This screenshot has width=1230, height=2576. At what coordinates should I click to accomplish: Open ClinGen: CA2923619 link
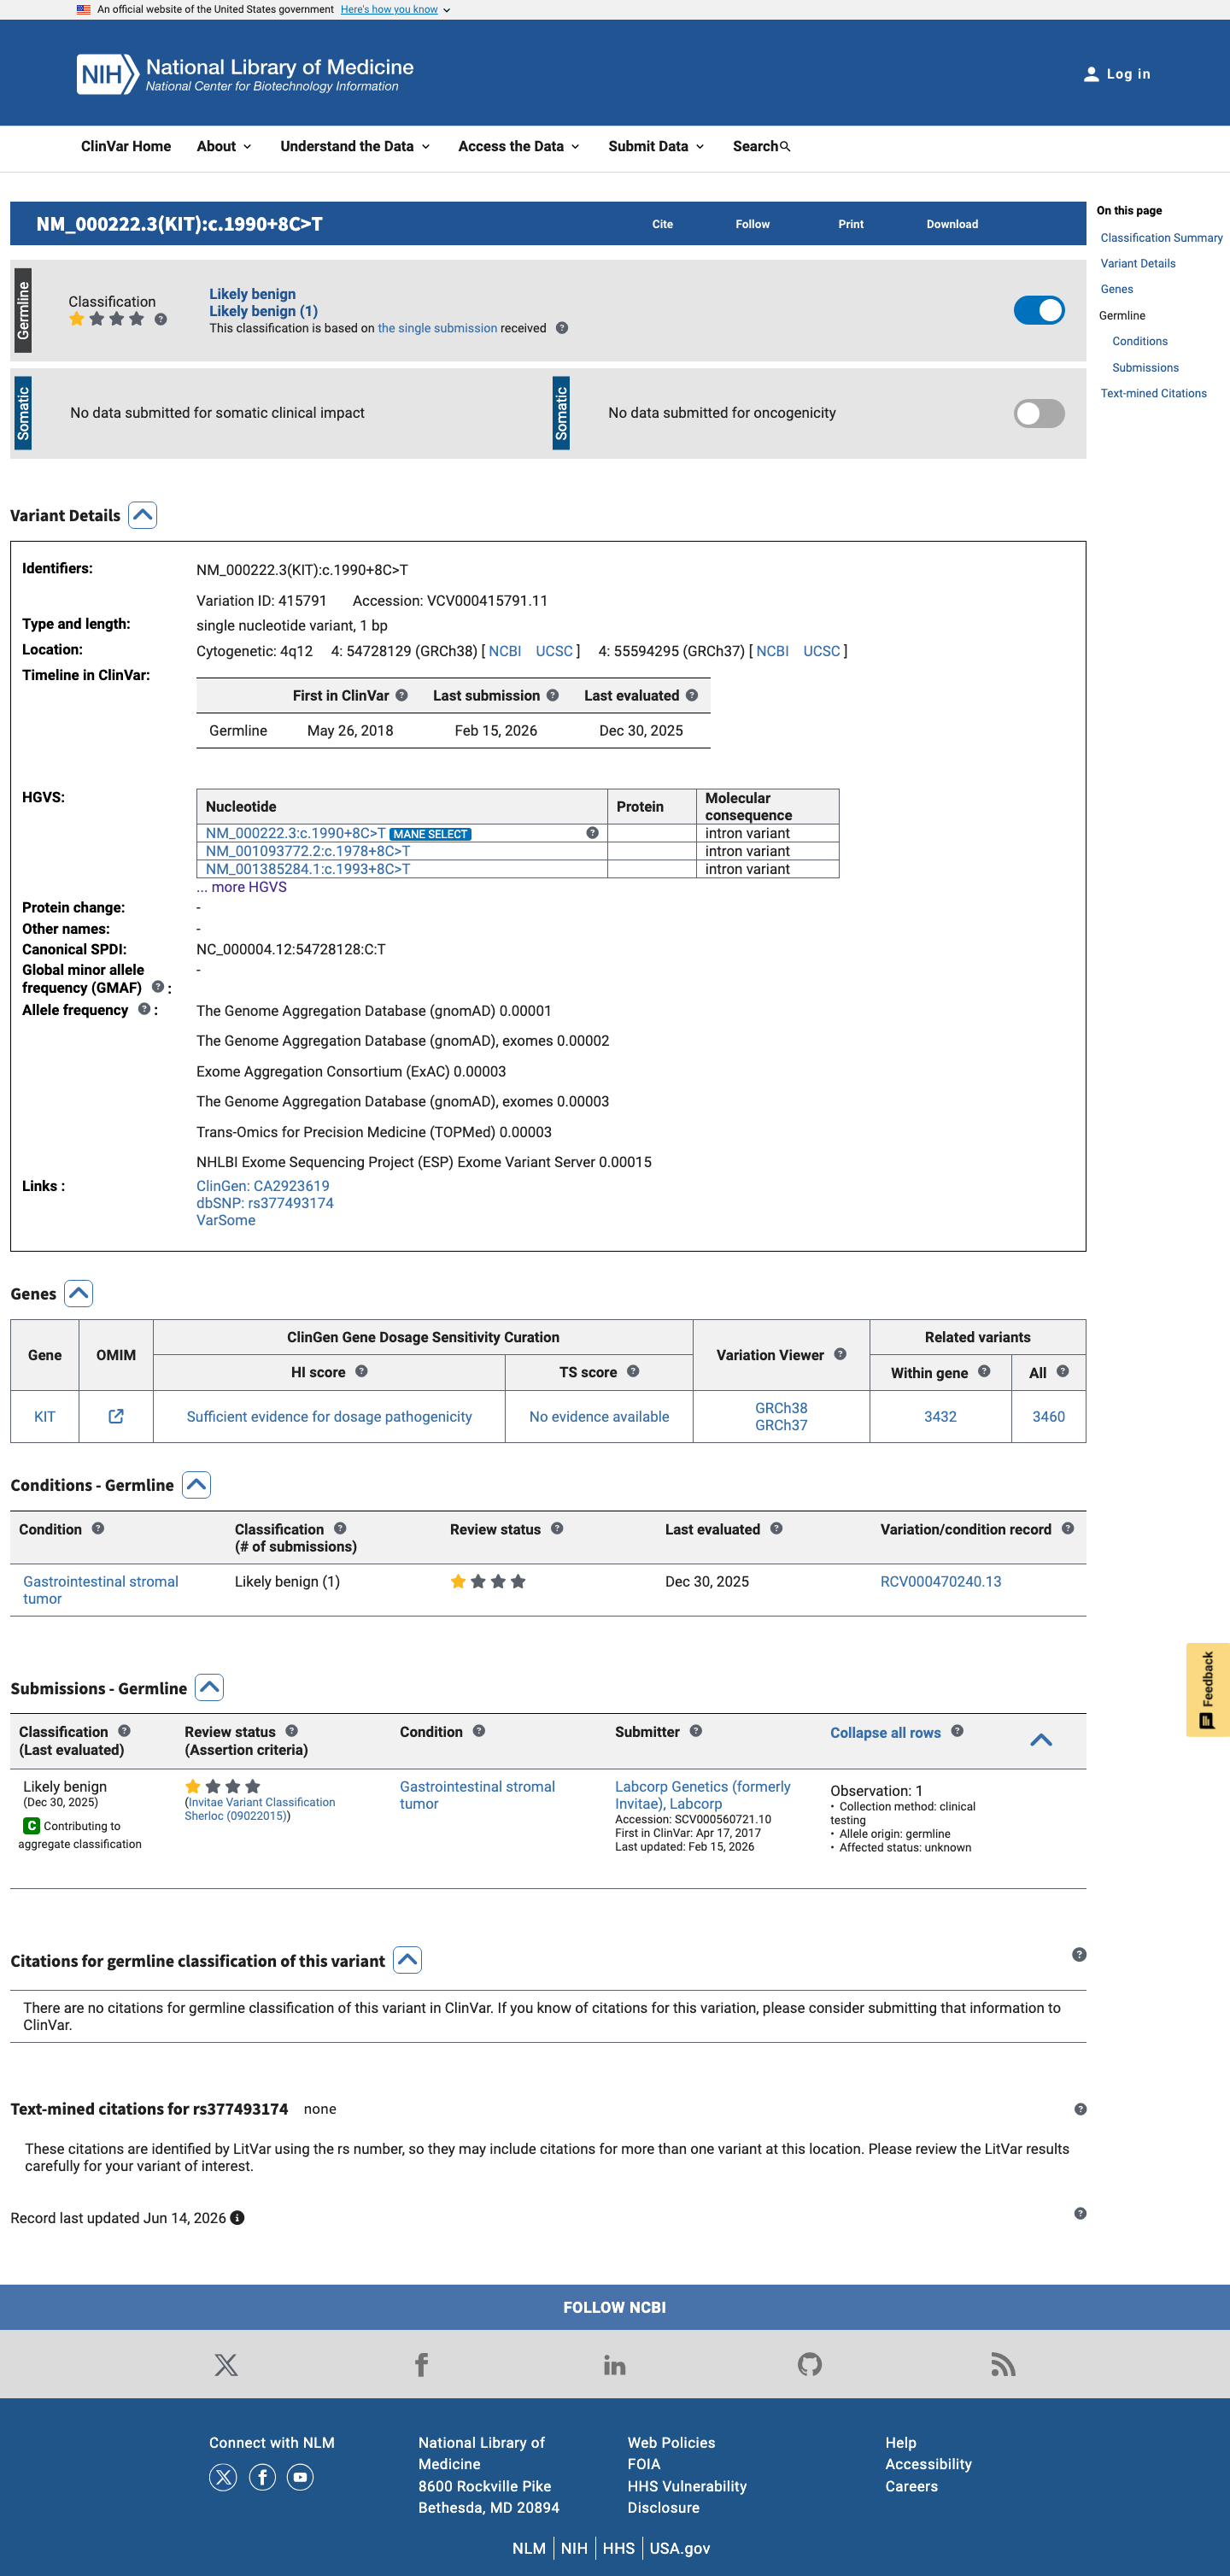coord(263,1186)
